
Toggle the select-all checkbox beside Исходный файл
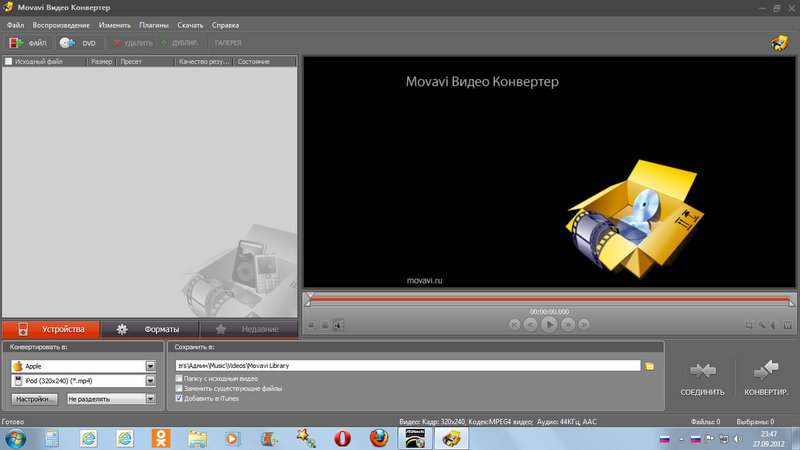9,61
